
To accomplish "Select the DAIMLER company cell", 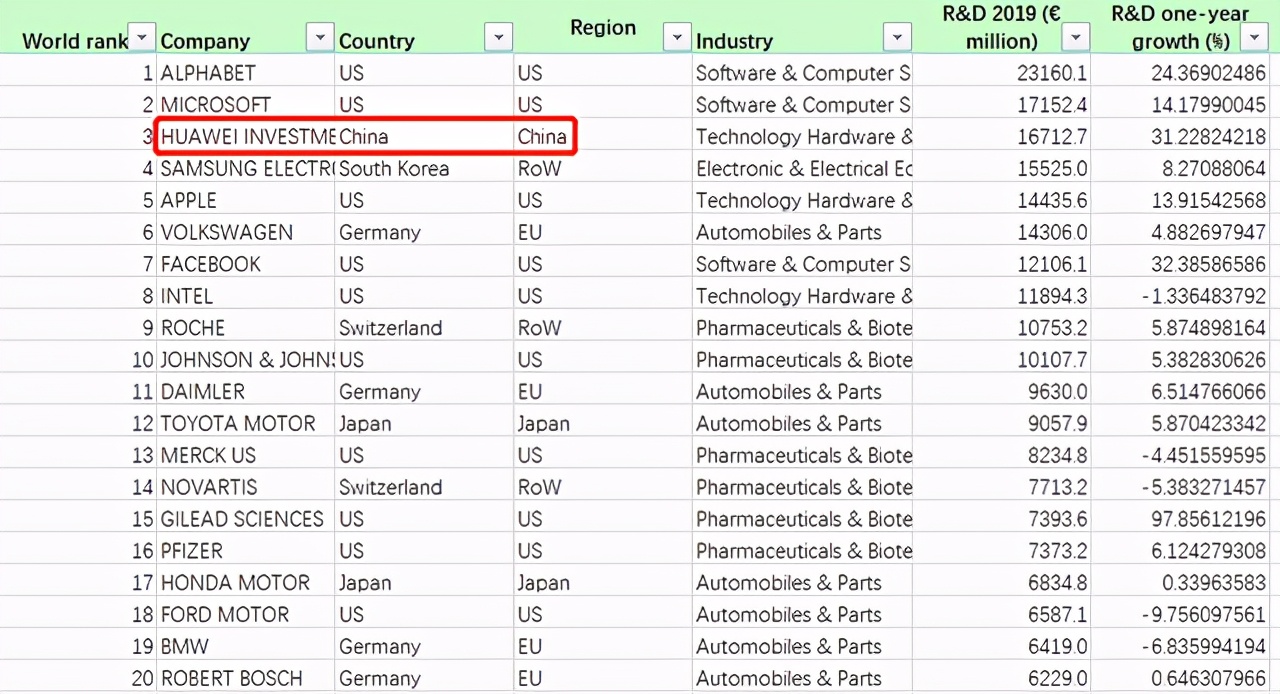I will pos(246,392).
